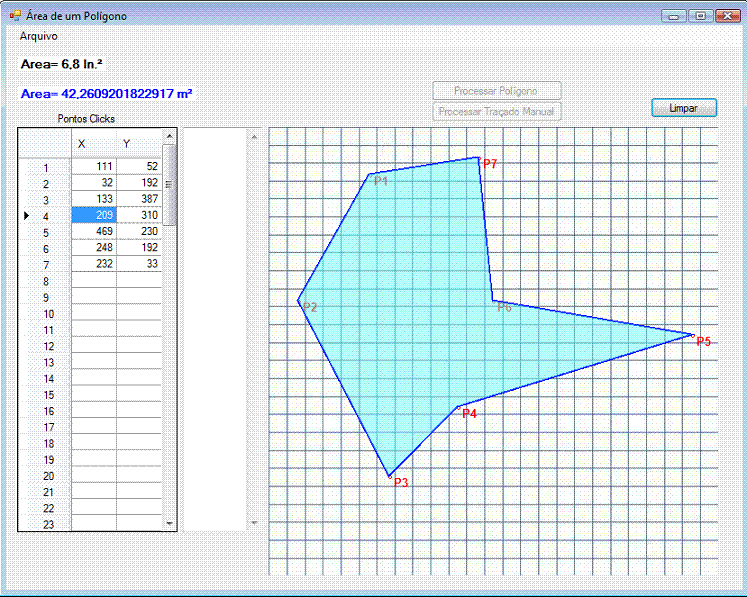Select X cell with value 469

point(94,231)
